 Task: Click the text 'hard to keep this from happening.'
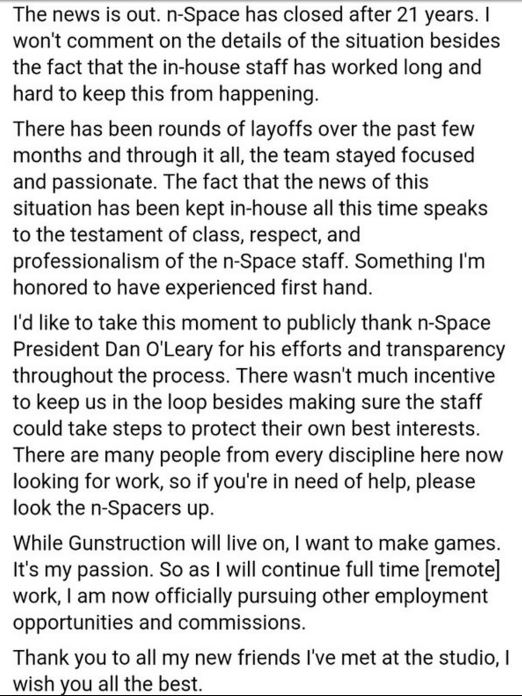pos(166,94)
